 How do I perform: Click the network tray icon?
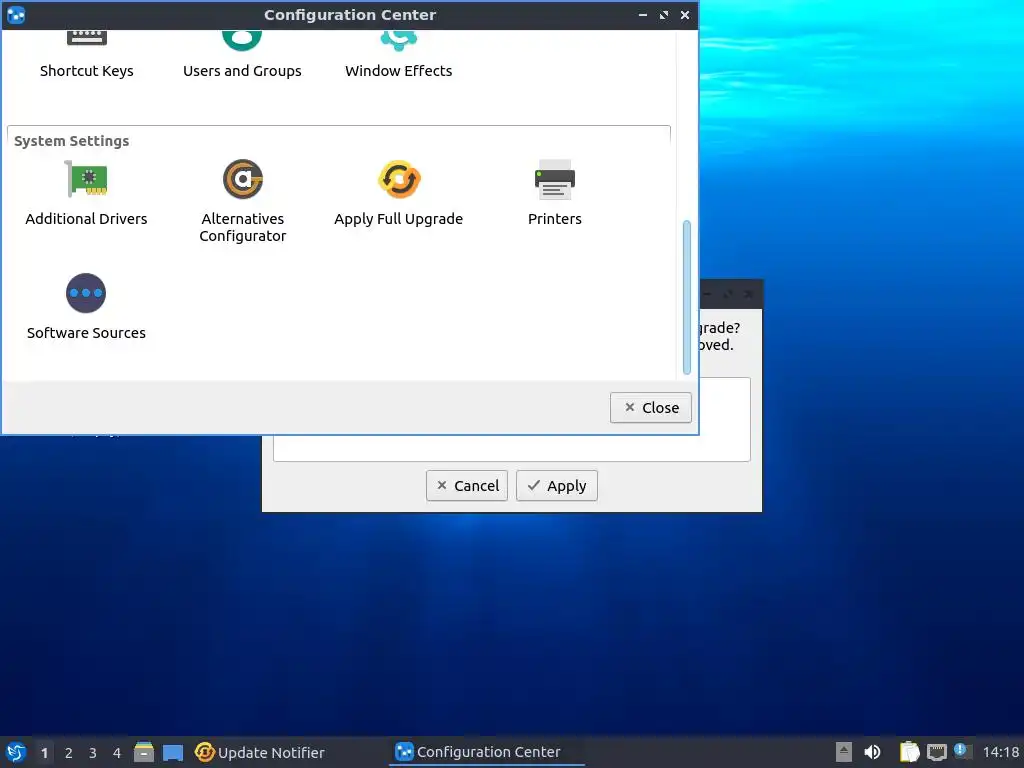tap(936, 752)
